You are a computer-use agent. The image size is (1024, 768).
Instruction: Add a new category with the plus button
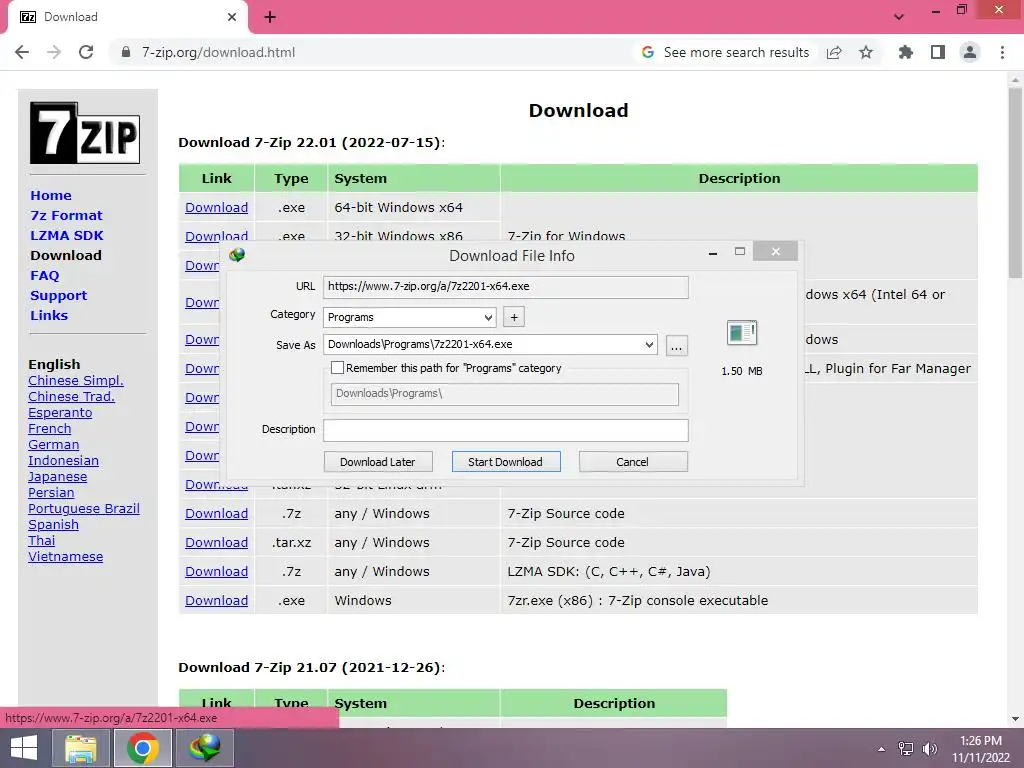coord(514,317)
